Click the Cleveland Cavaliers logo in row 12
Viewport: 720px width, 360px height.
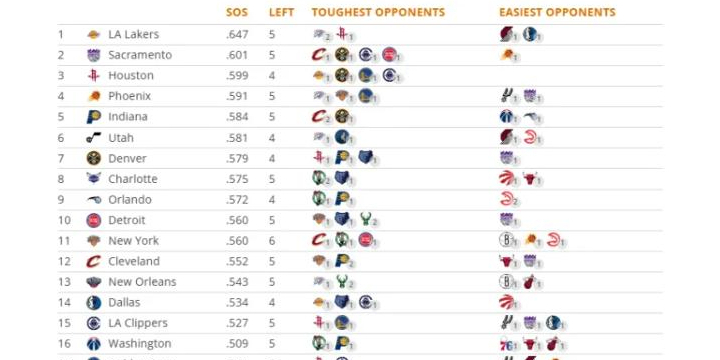[x=94, y=261]
